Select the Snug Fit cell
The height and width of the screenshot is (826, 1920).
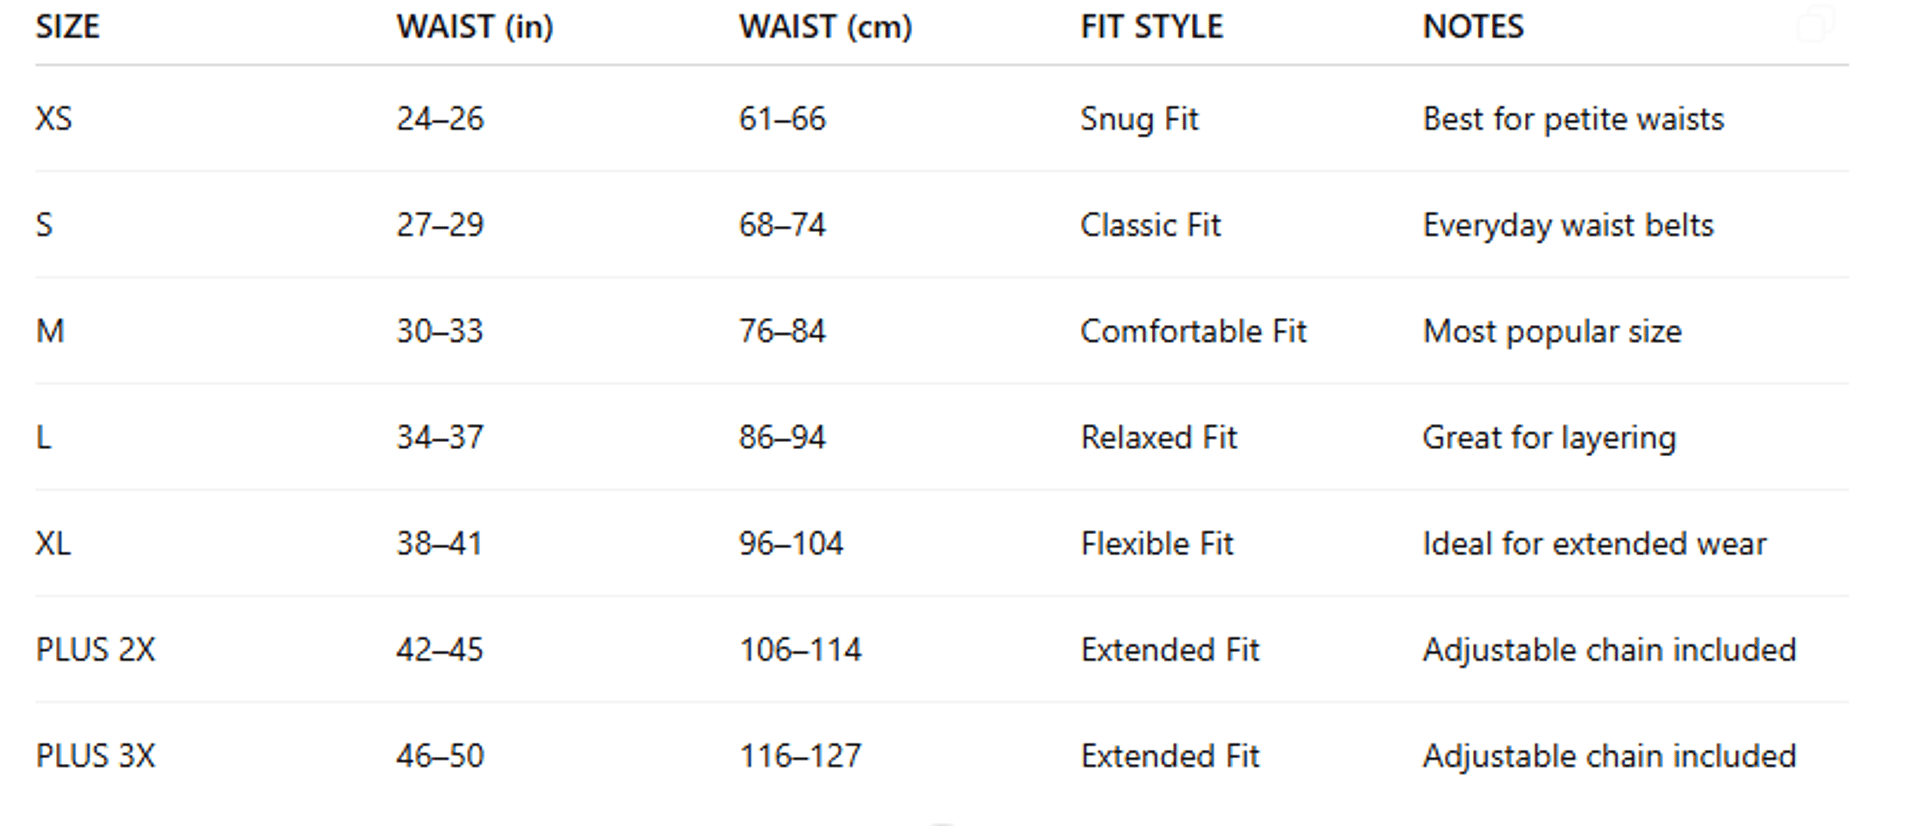point(1139,119)
